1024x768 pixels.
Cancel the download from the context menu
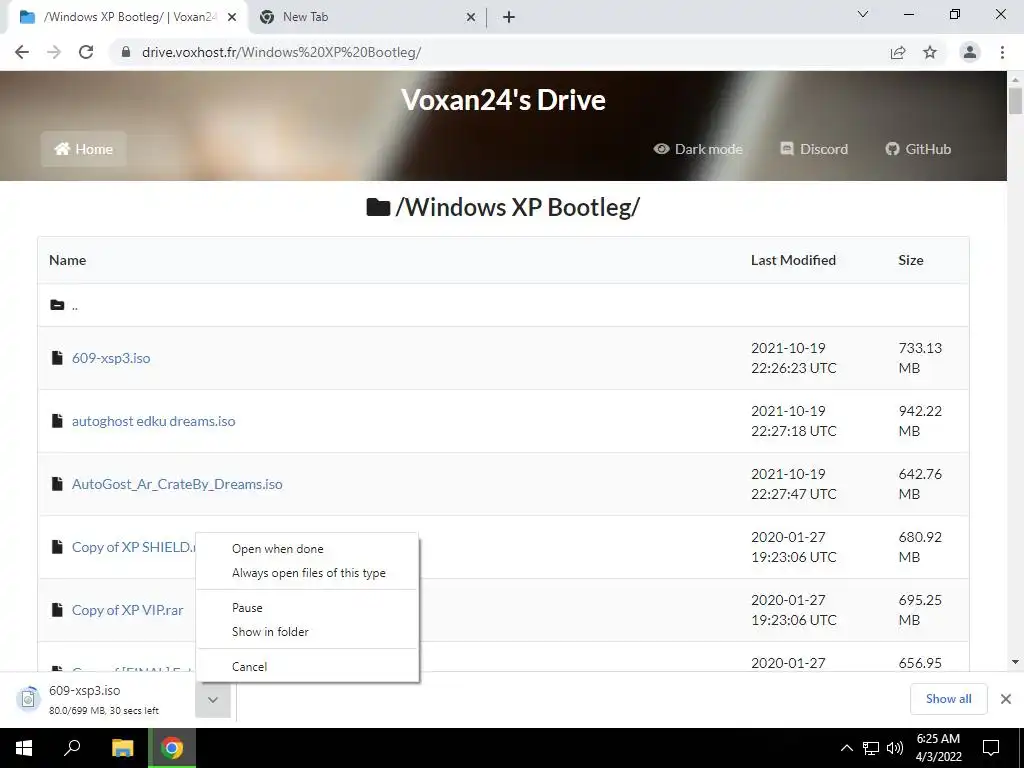307,666
